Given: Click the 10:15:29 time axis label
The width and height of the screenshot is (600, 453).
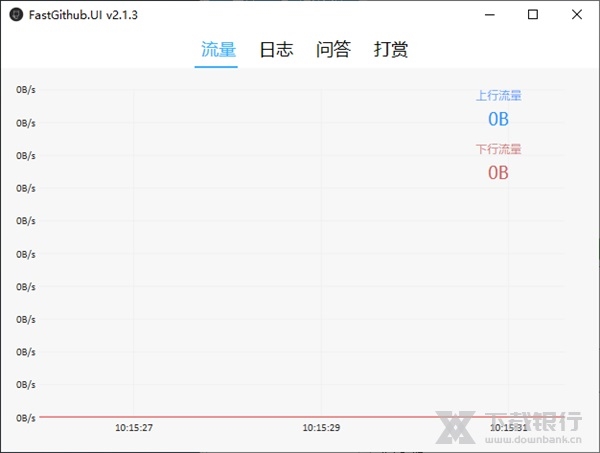Looking at the screenshot, I should [321, 428].
